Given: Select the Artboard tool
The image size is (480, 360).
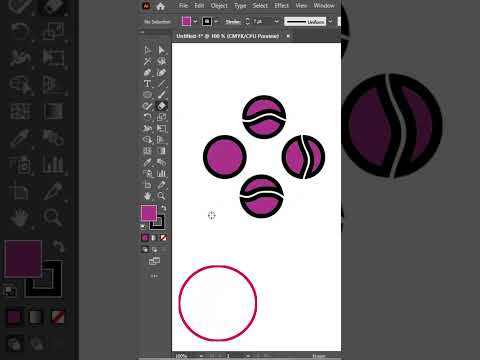Looking at the screenshot, I should (148, 185).
